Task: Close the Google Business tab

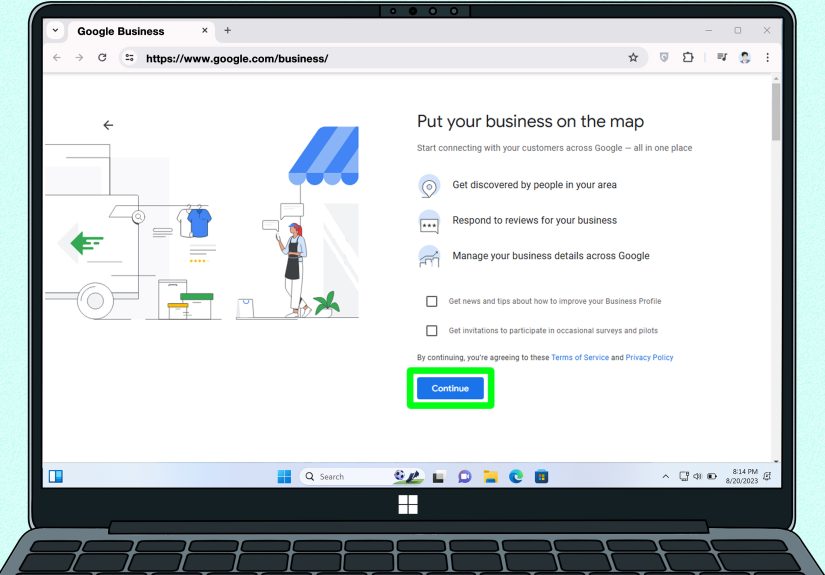Action: tap(205, 31)
